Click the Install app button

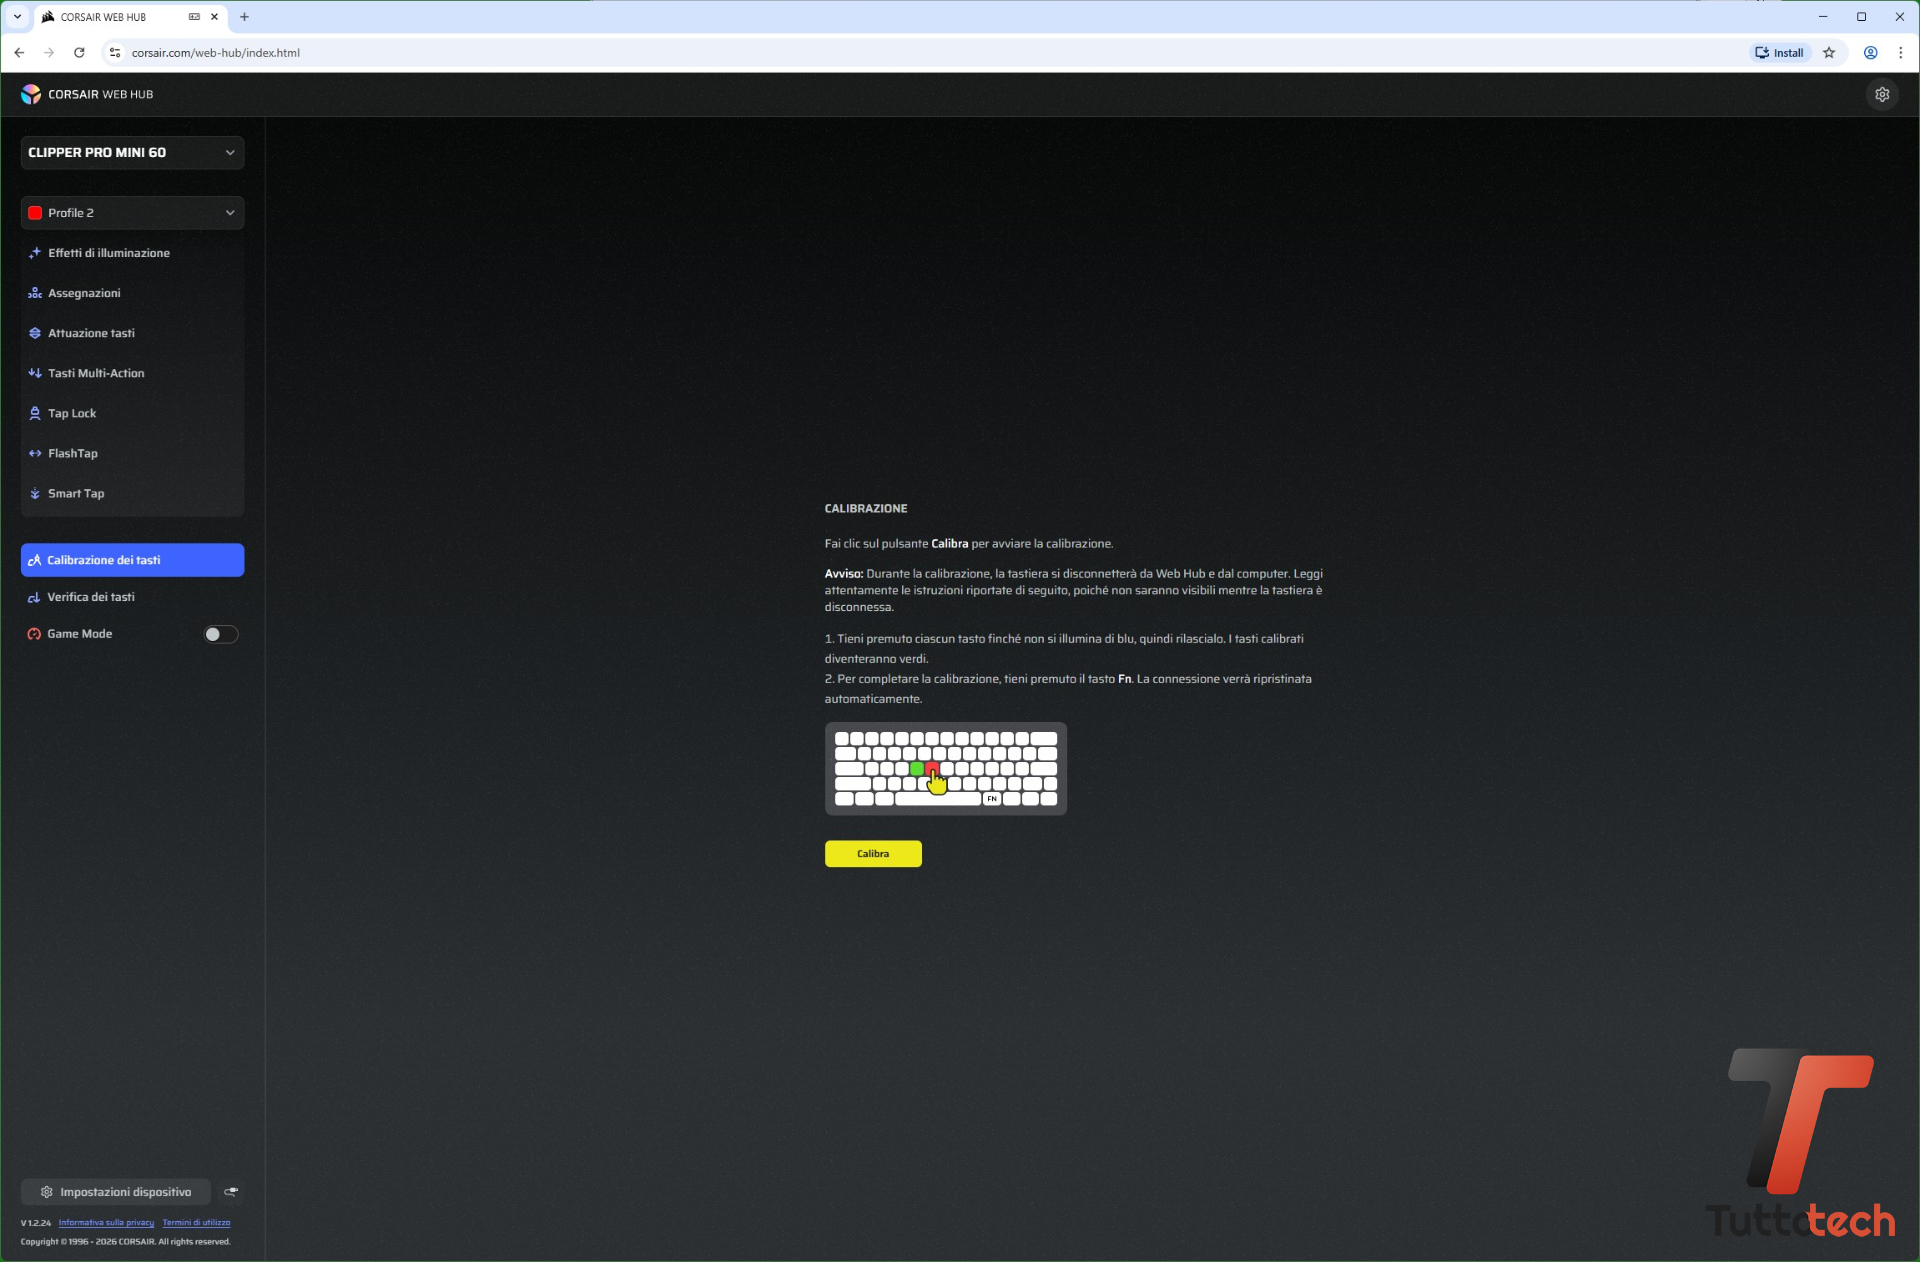coord(1779,53)
